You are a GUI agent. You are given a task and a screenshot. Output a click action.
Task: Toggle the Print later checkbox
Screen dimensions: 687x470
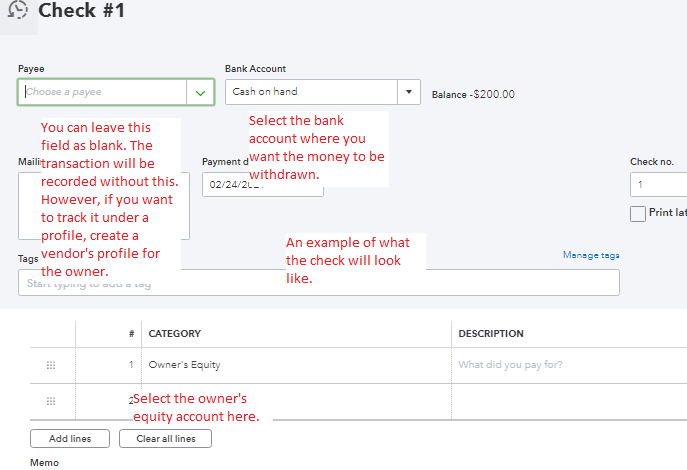[637, 213]
